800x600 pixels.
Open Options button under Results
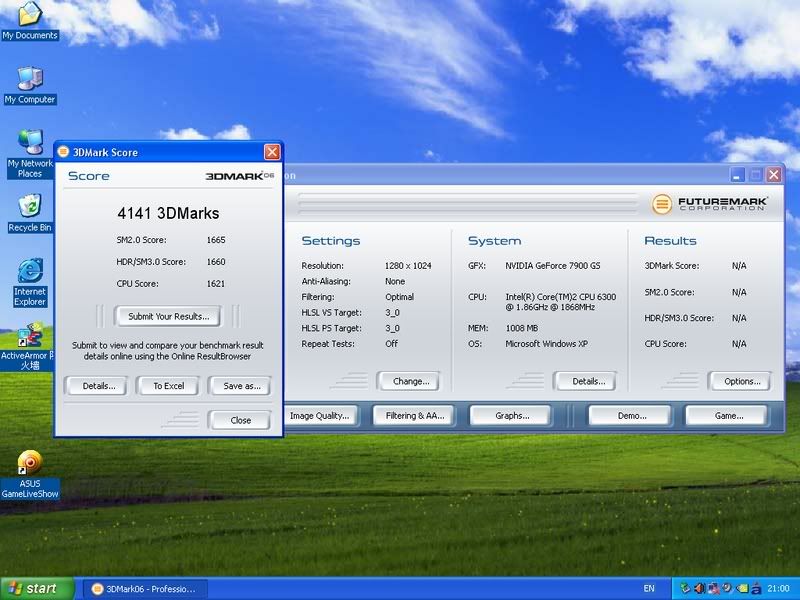[741, 381]
